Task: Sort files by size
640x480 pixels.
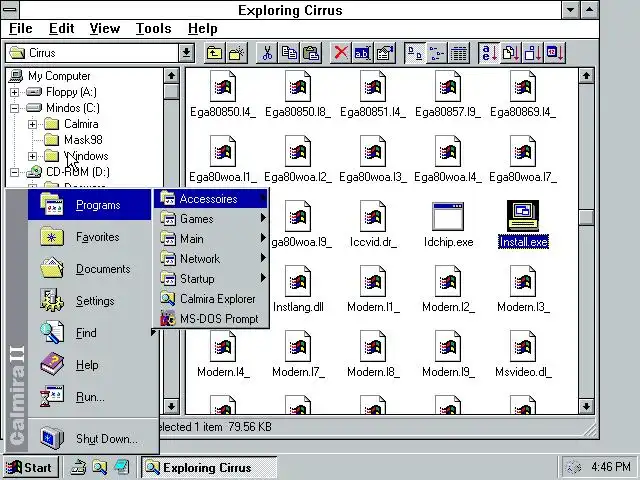Action: tap(533, 53)
